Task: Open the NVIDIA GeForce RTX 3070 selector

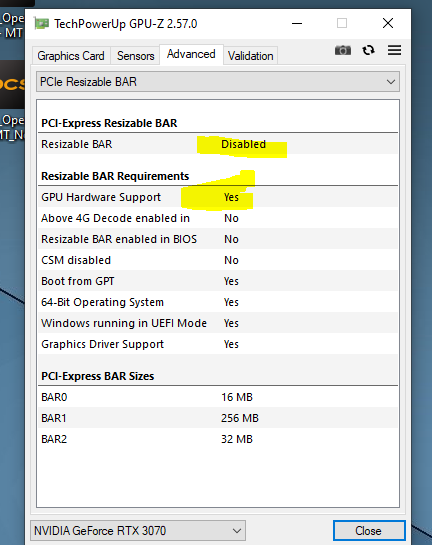Action: point(138,531)
